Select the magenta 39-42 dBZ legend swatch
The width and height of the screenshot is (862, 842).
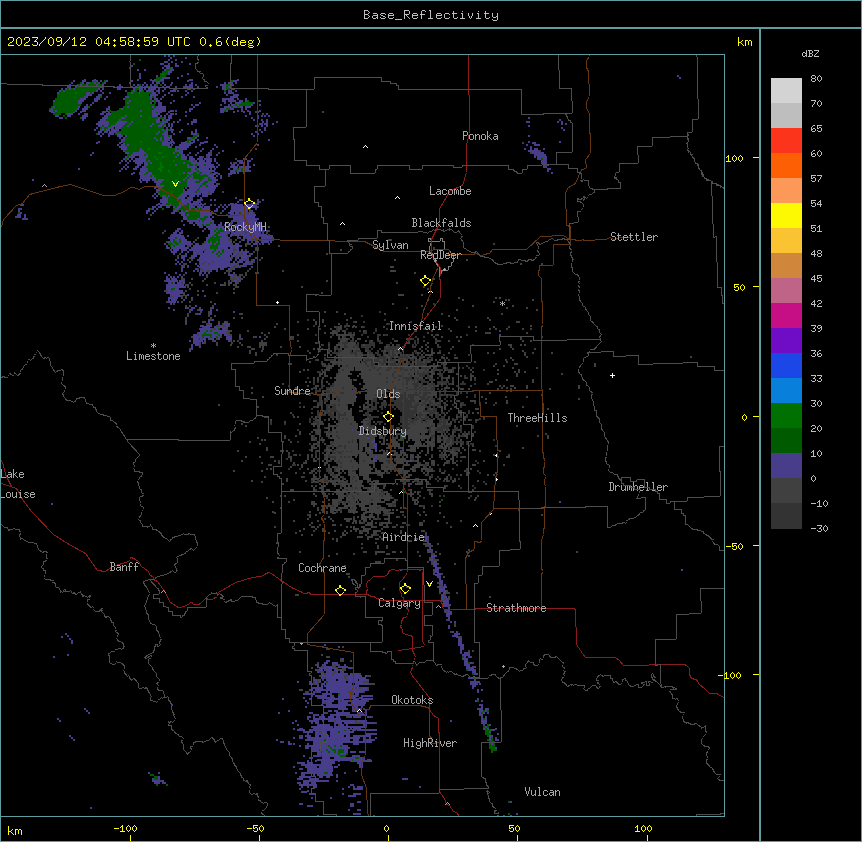786,315
